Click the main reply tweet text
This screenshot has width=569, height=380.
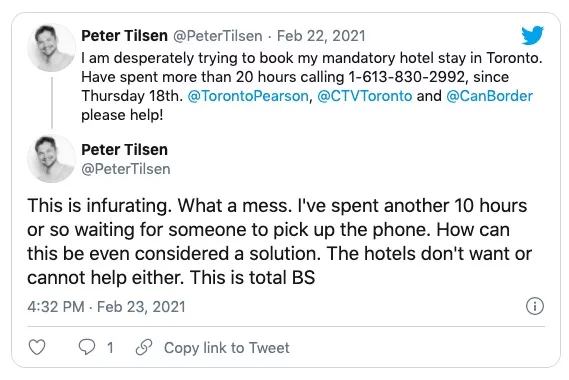(279, 241)
